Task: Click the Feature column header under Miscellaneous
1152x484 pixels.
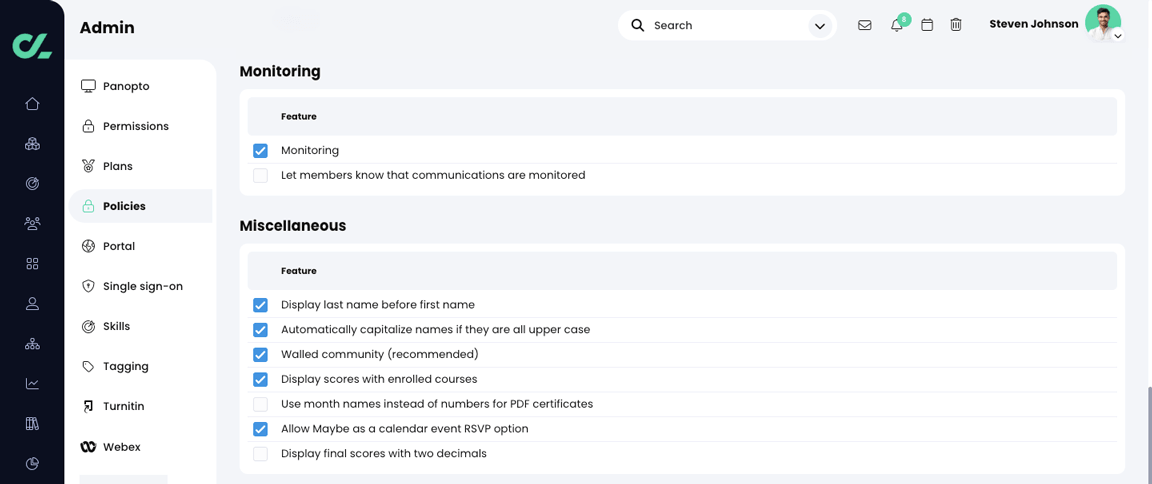Action: tap(298, 271)
